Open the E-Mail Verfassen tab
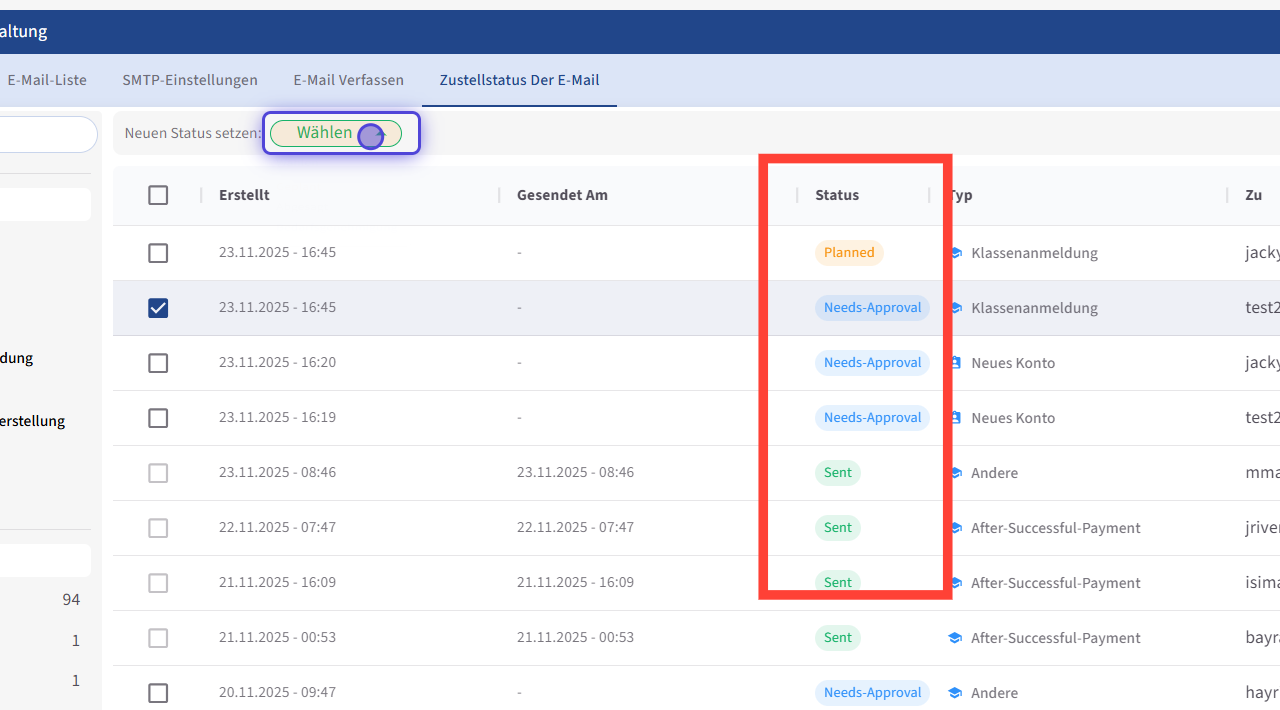Screen dimensions: 1280x710 348,80
